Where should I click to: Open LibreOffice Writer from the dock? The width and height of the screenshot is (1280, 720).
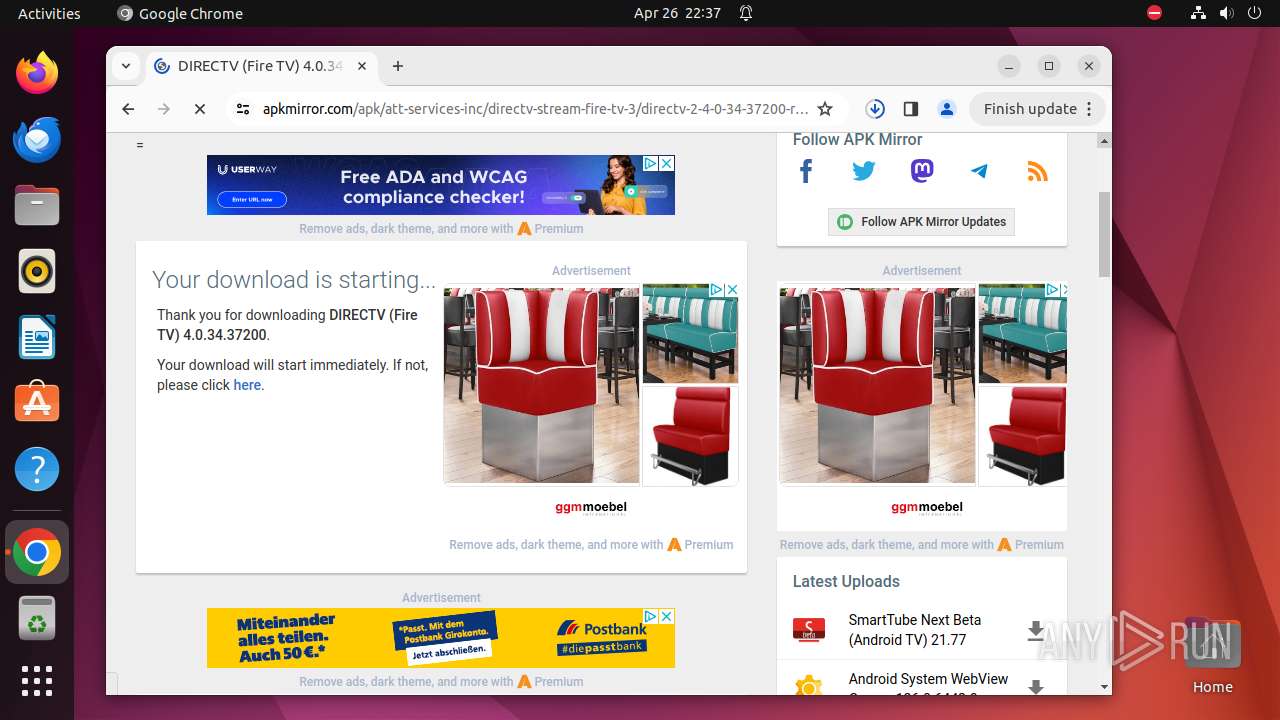click(37, 337)
